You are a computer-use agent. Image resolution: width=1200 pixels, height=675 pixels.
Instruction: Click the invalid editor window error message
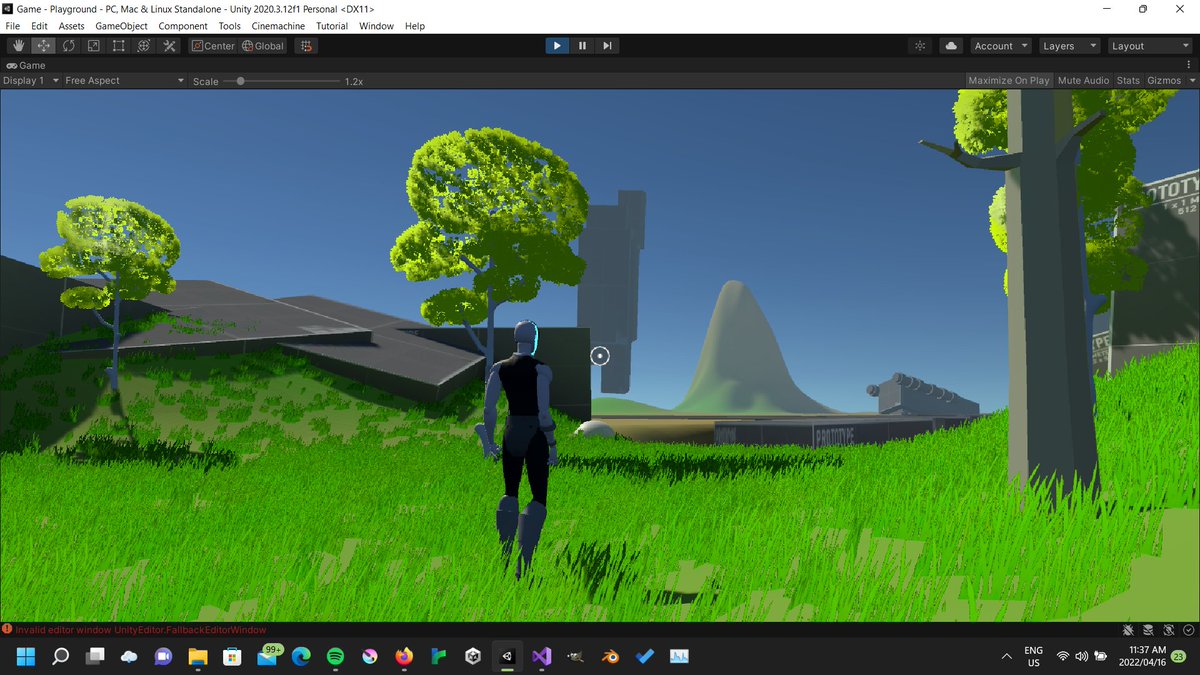(141, 630)
